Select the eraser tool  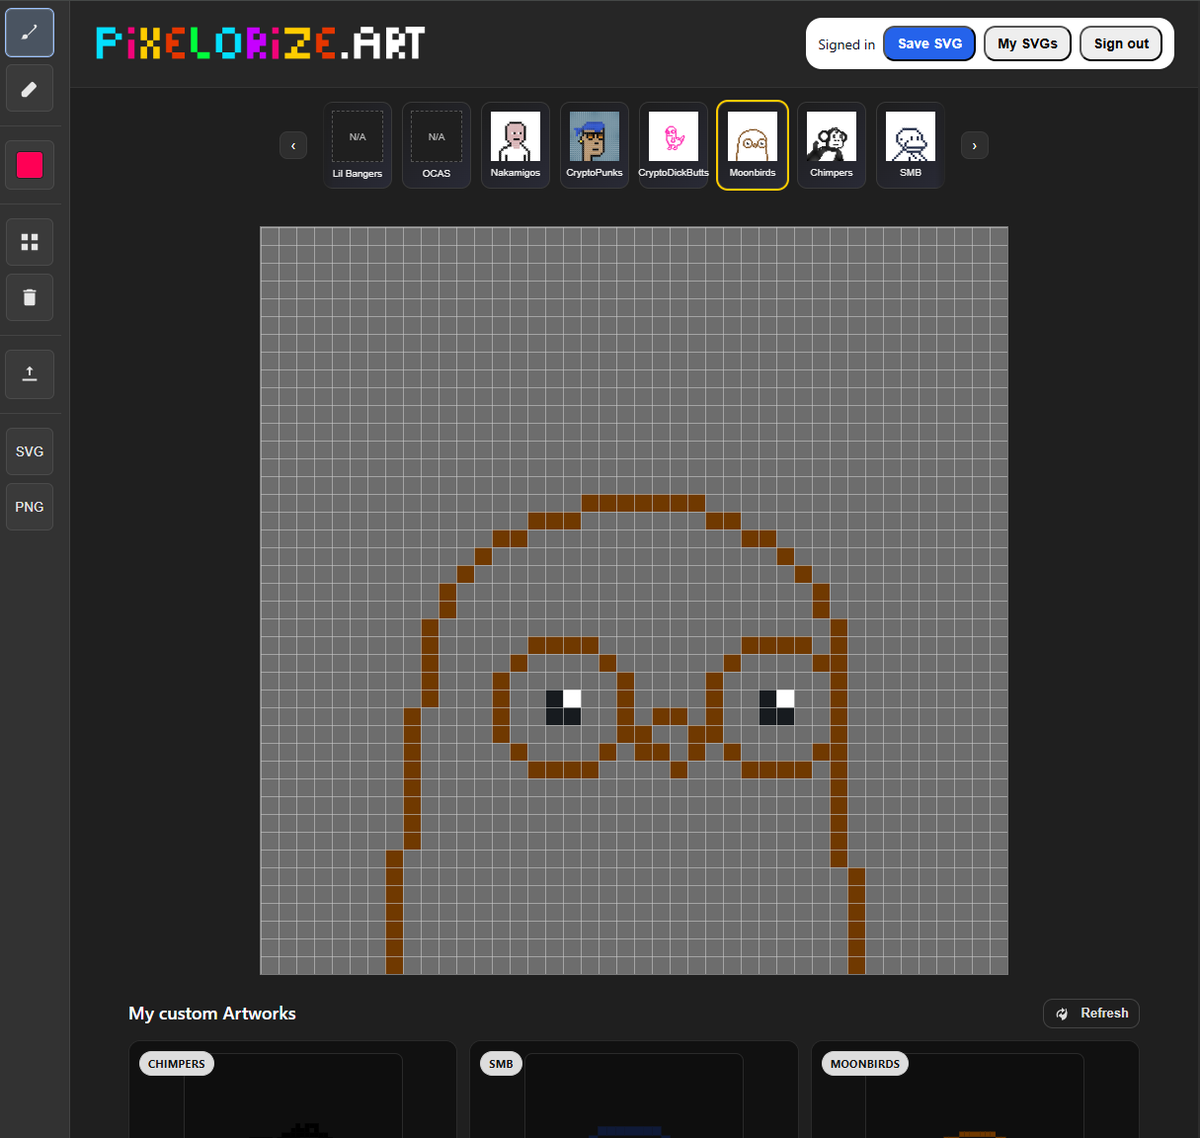[x=30, y=90]
